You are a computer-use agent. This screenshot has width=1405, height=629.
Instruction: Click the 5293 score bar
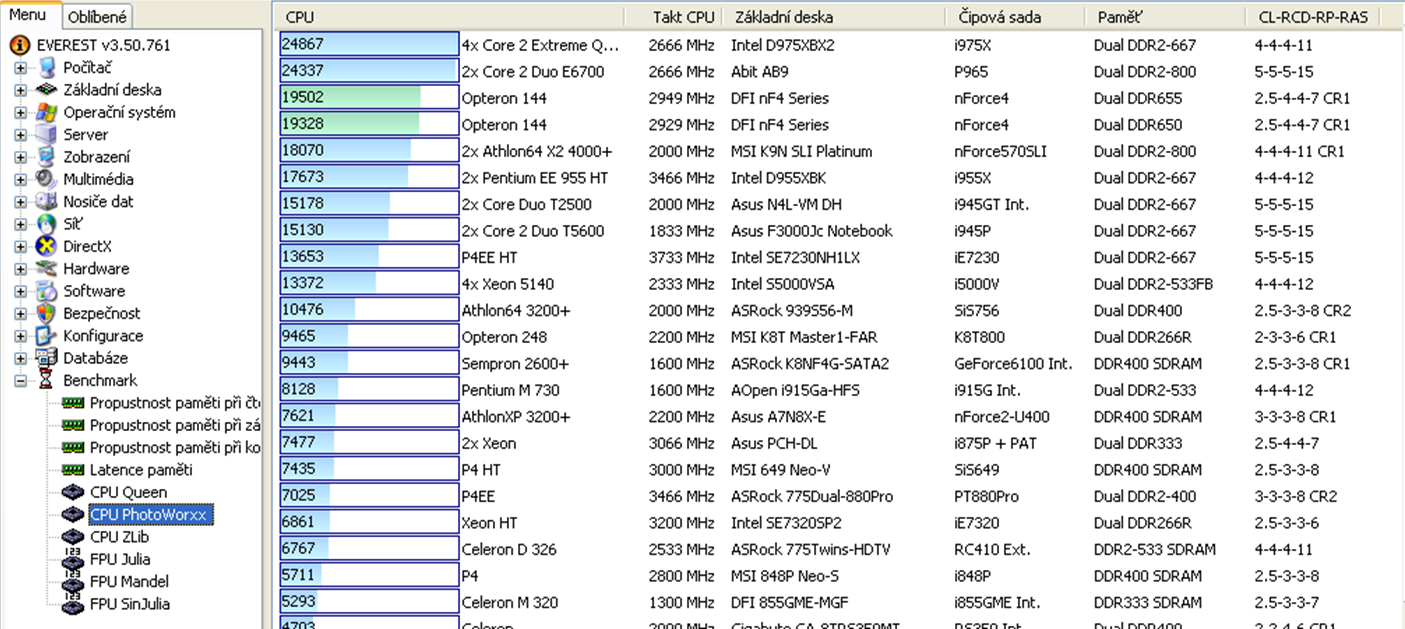coord(369,602)
